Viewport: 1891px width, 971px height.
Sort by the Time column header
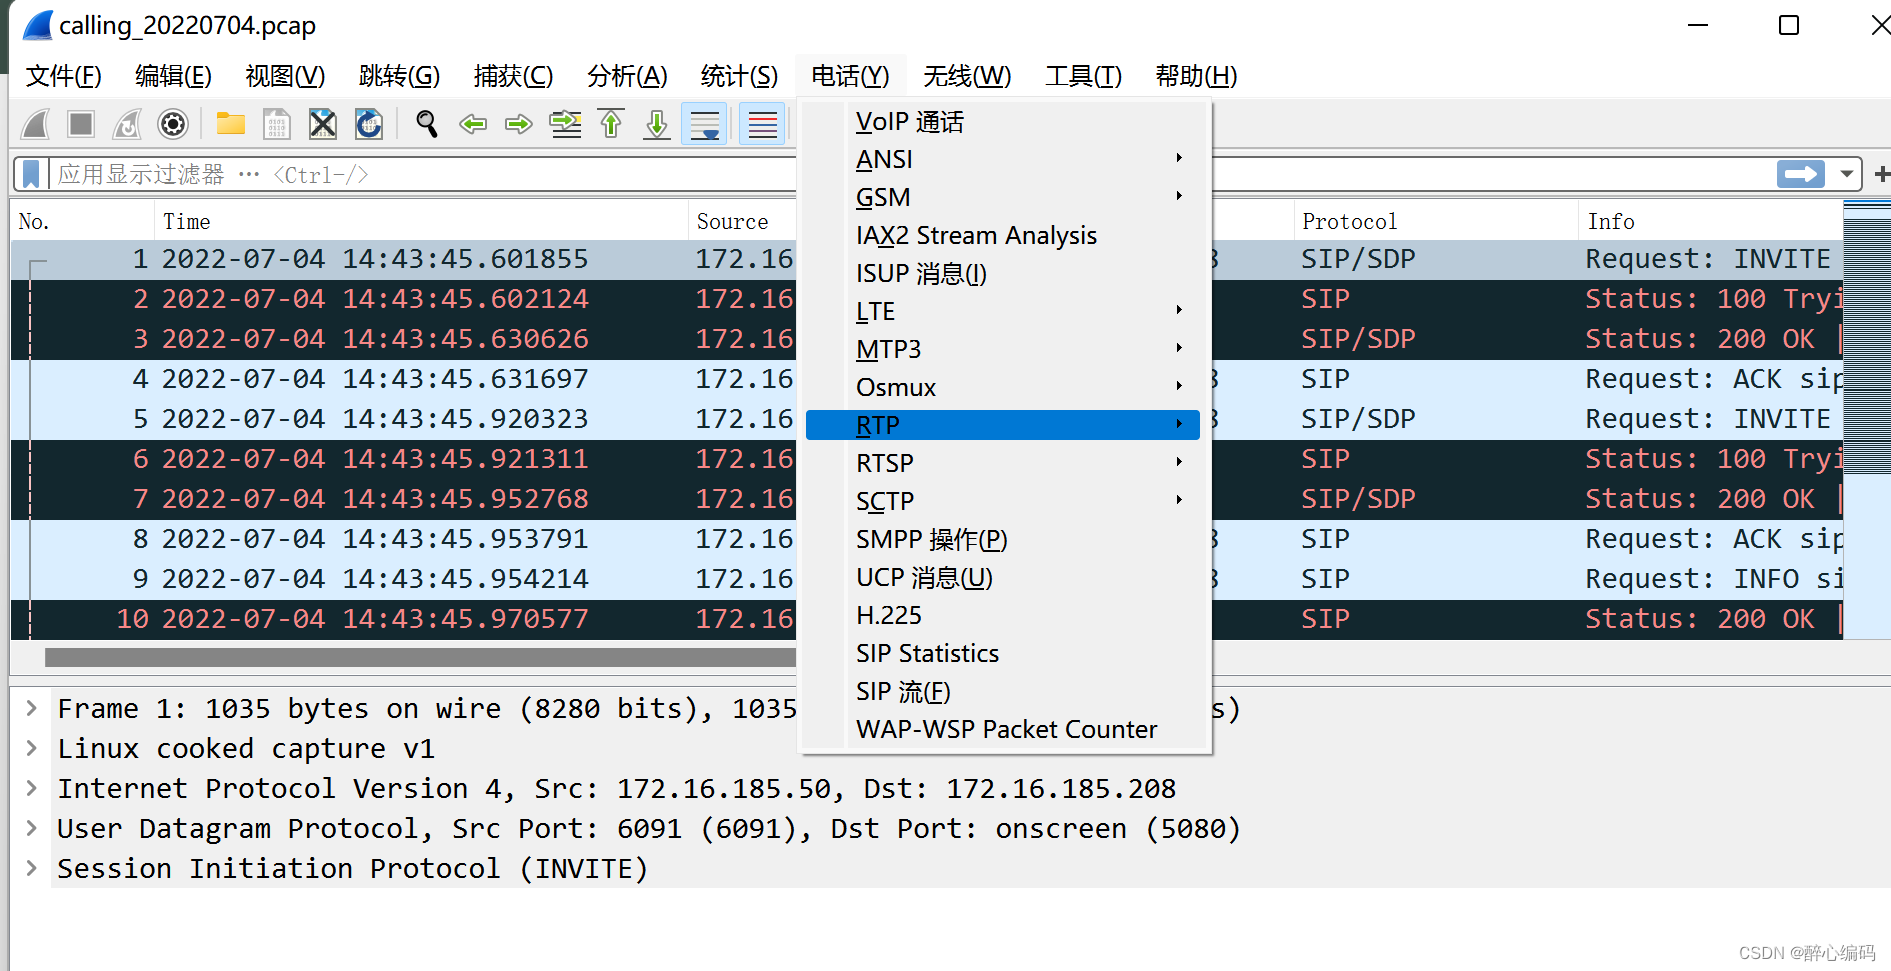tap(421, 221)
